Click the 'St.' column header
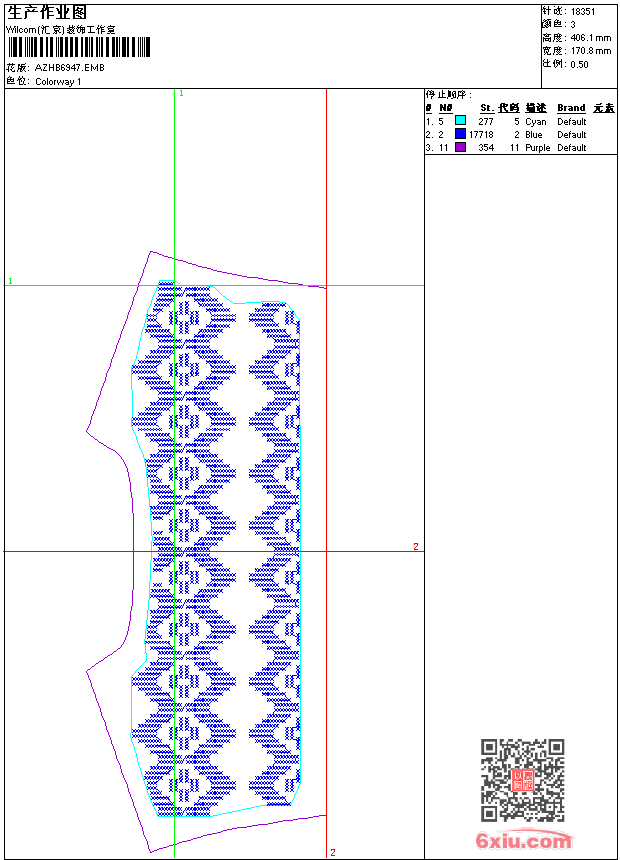 click(487, 108)
